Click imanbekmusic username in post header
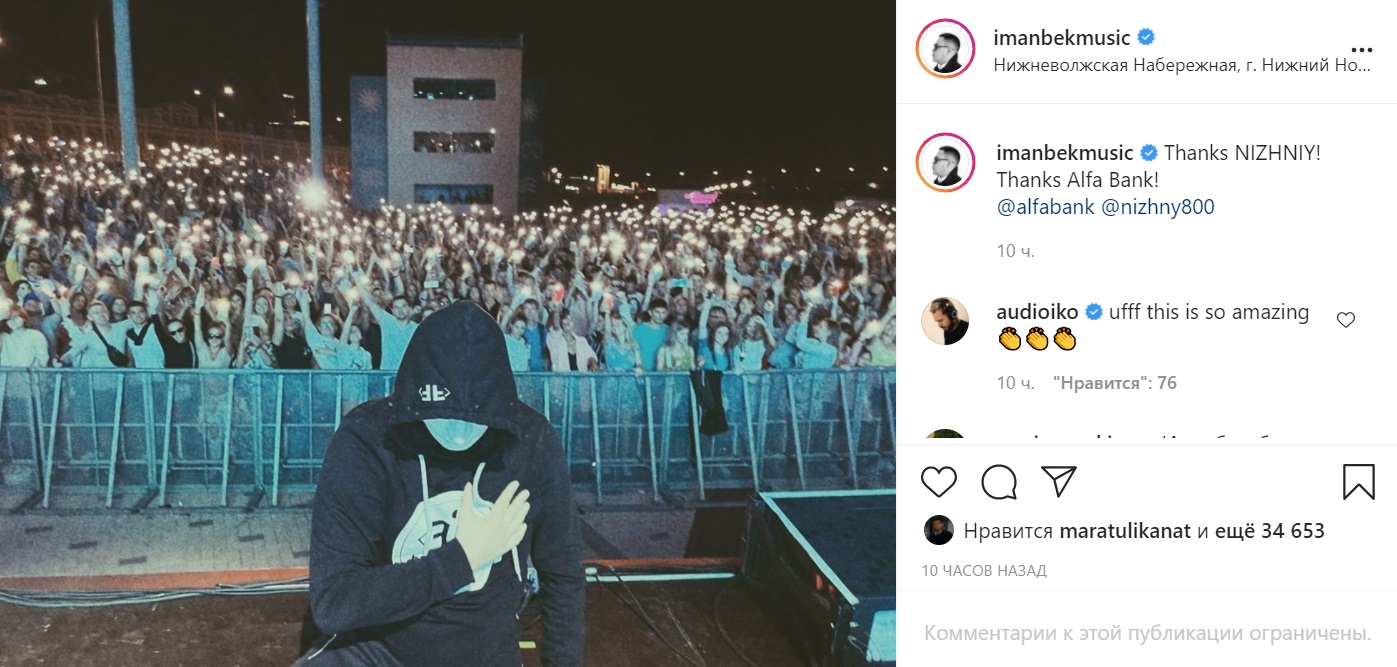The width and height of the screenshot is (1397, 667). coord(1061,38)
